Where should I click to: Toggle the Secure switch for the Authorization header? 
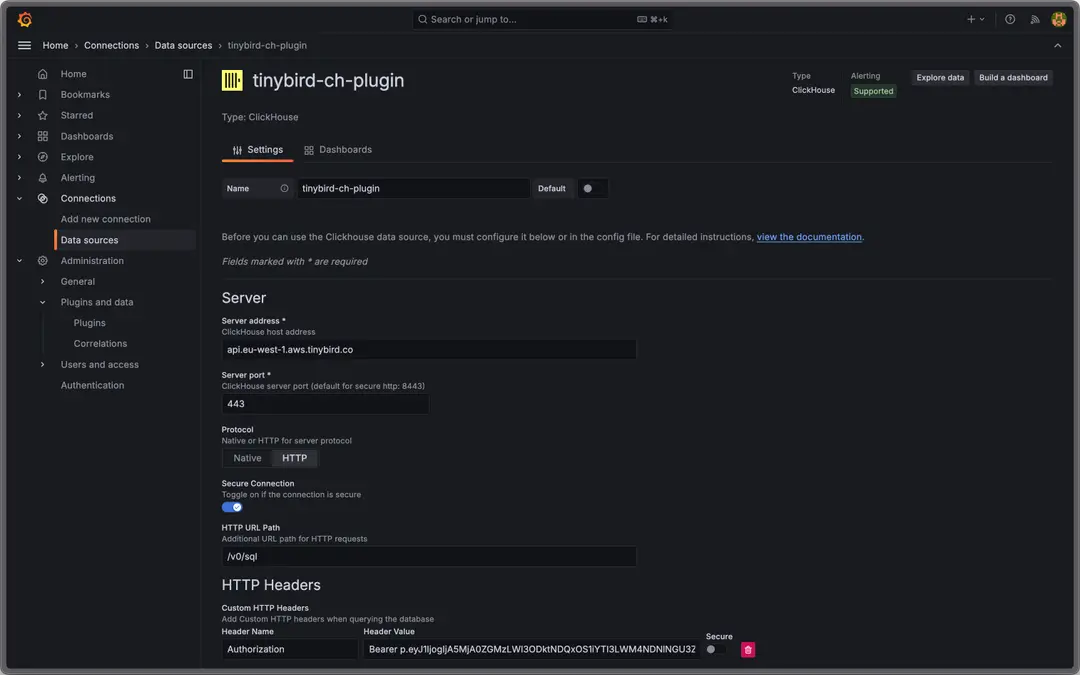click(716, 648)
